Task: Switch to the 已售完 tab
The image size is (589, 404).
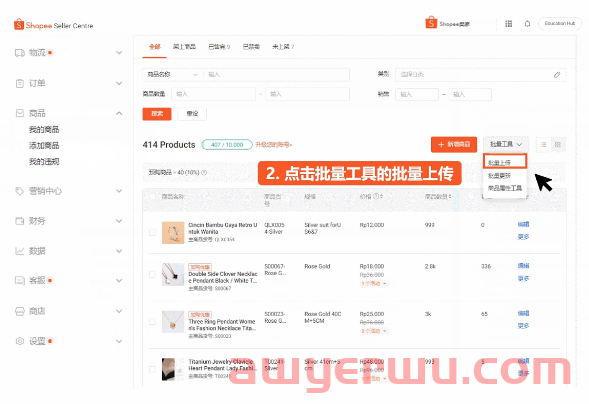Action: click(x=219, y=47)
